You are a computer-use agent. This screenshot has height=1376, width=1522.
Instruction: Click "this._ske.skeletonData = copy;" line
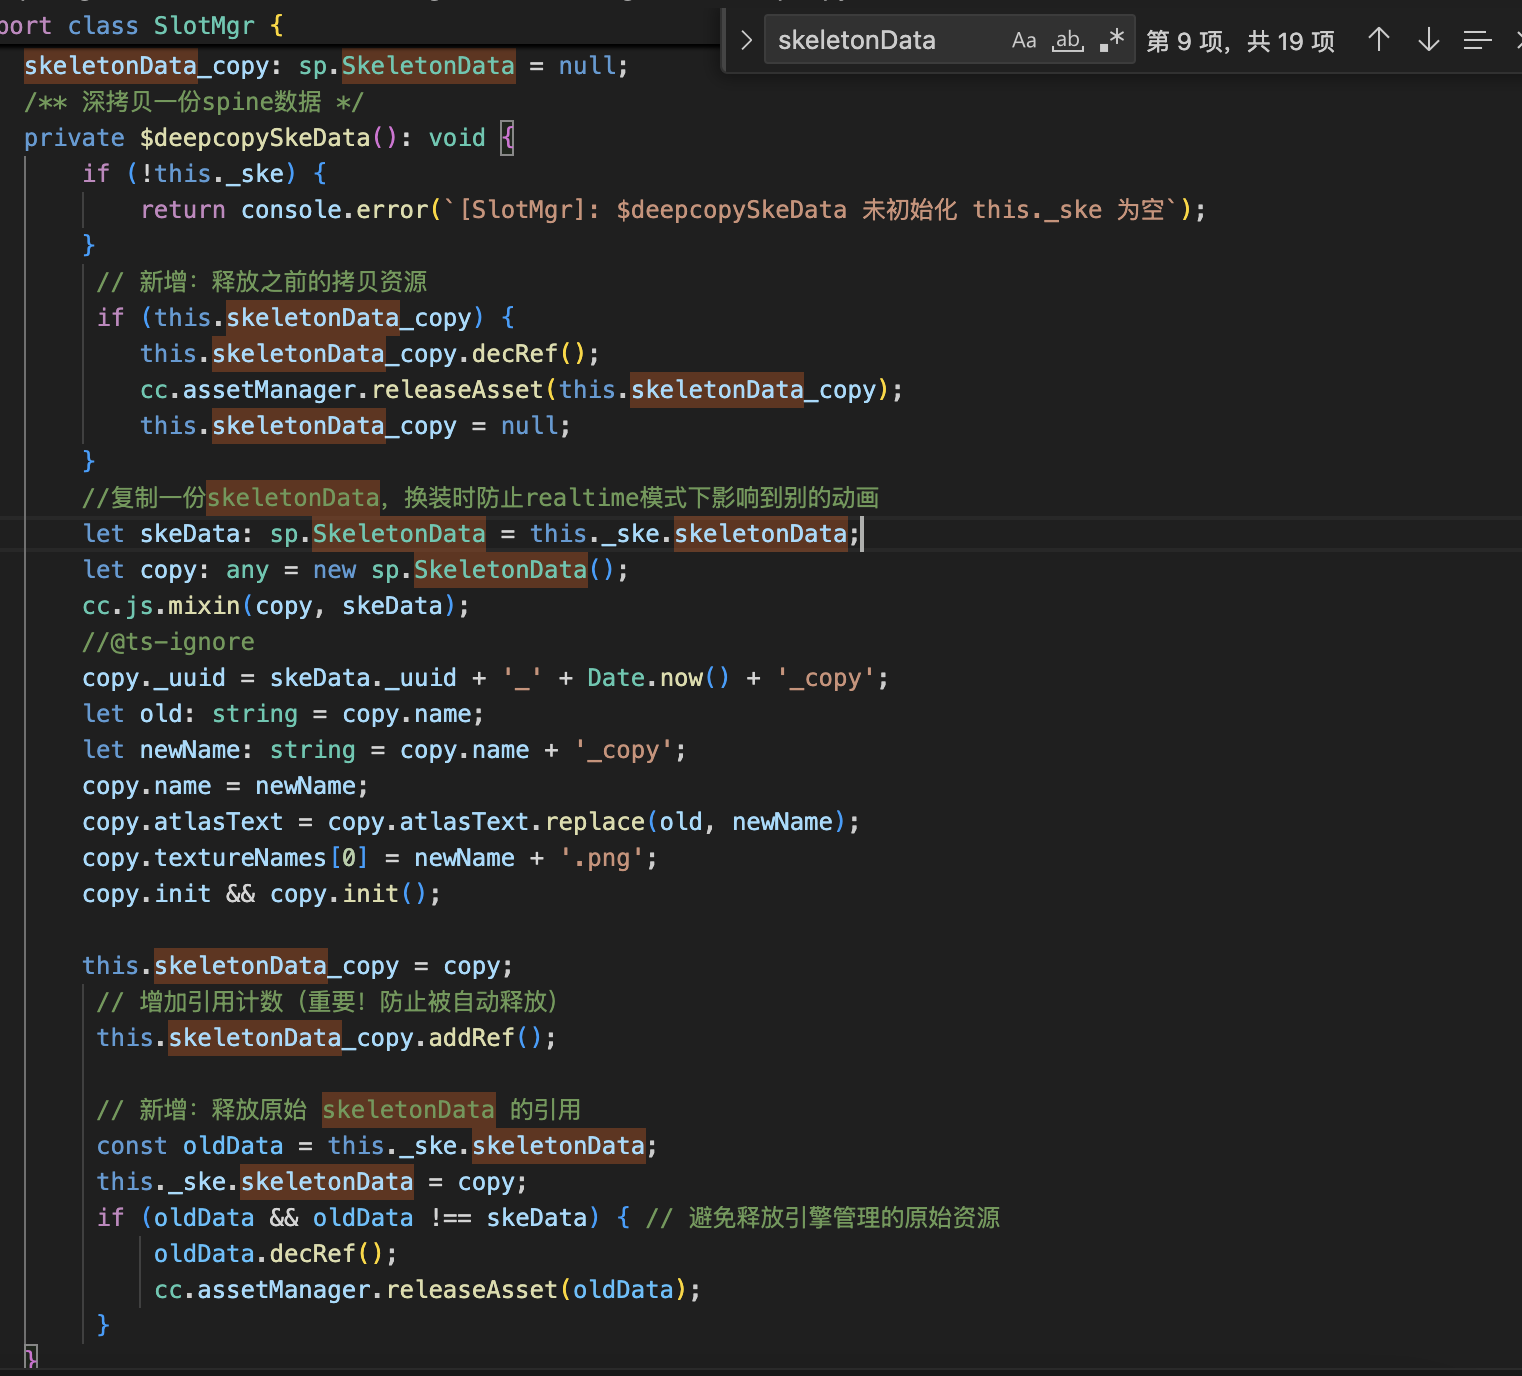coord(312,1182)
